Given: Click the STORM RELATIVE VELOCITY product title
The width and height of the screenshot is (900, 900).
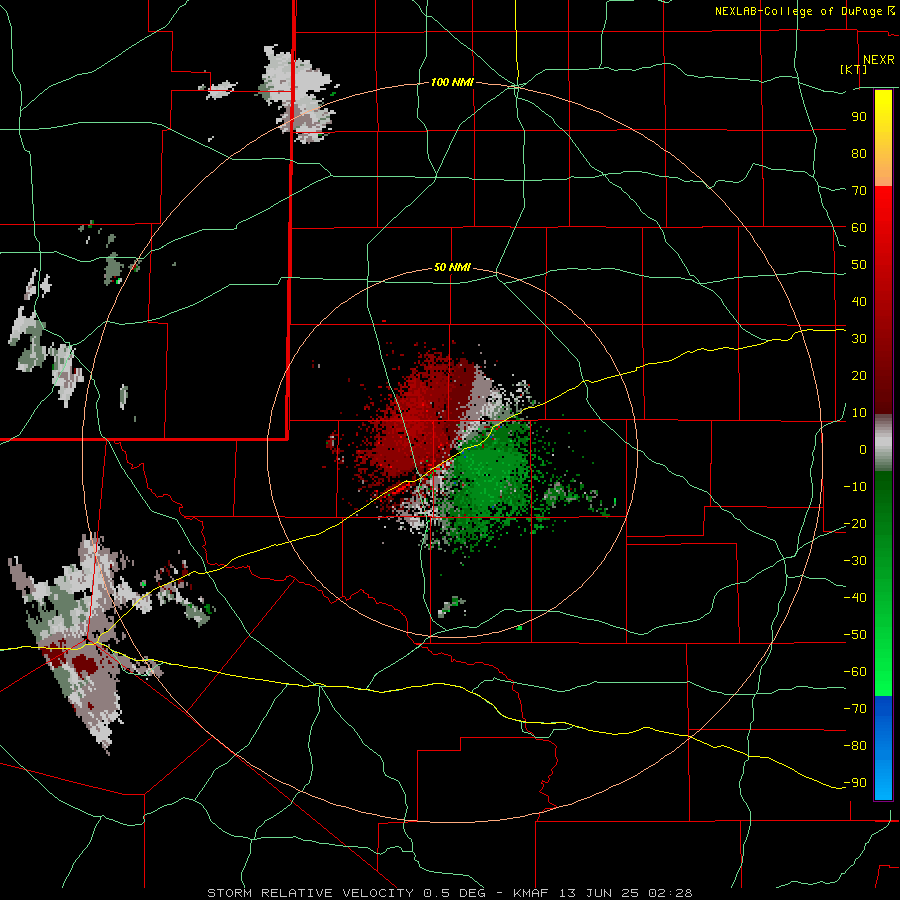Looking at the screenshot, I should point(310,893).
